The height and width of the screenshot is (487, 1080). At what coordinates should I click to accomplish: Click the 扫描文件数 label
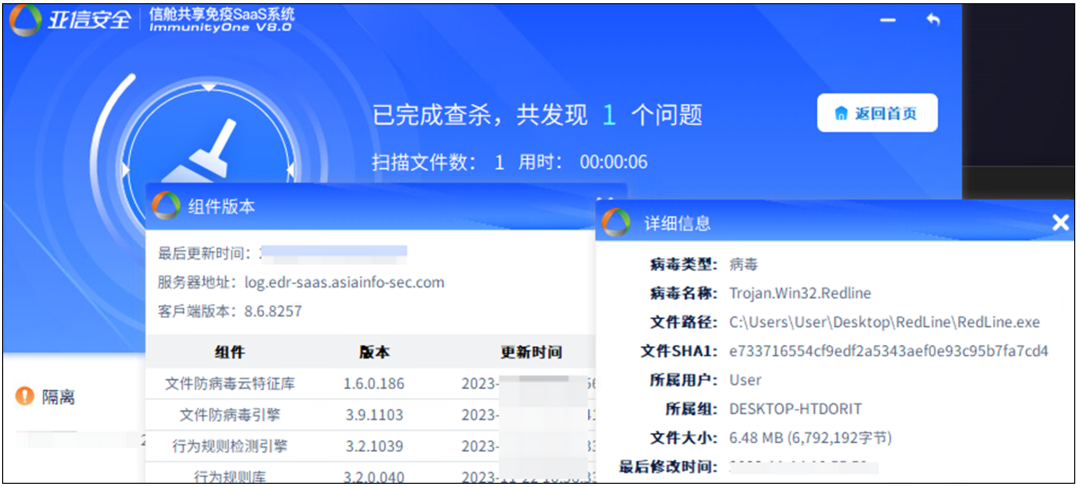424,163
